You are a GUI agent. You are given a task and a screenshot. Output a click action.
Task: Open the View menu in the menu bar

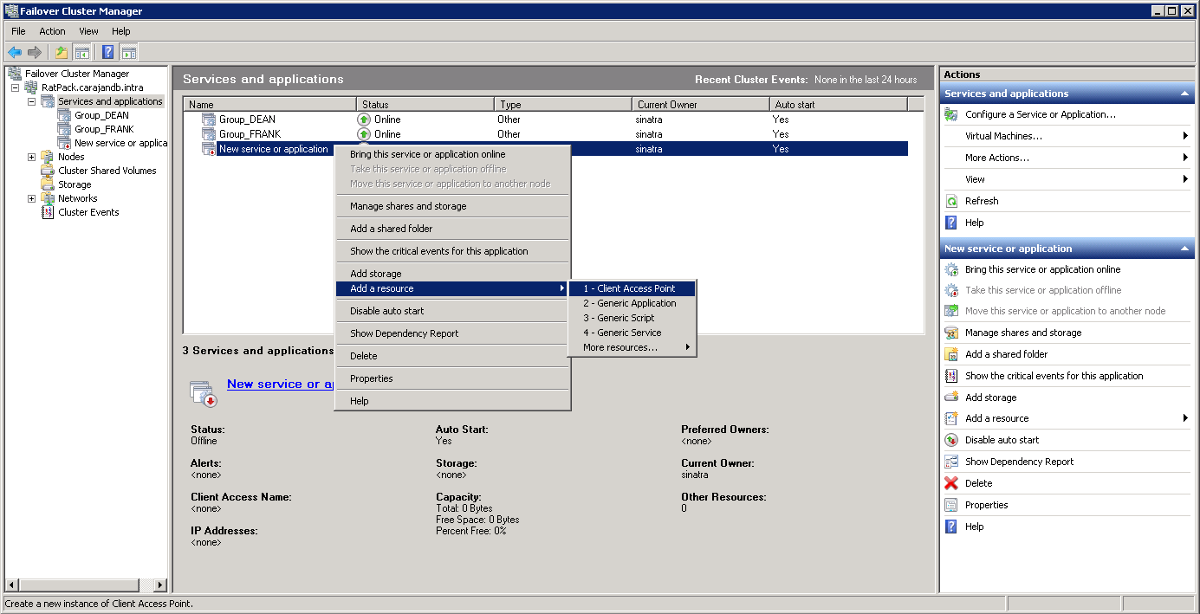coord(89,32)
